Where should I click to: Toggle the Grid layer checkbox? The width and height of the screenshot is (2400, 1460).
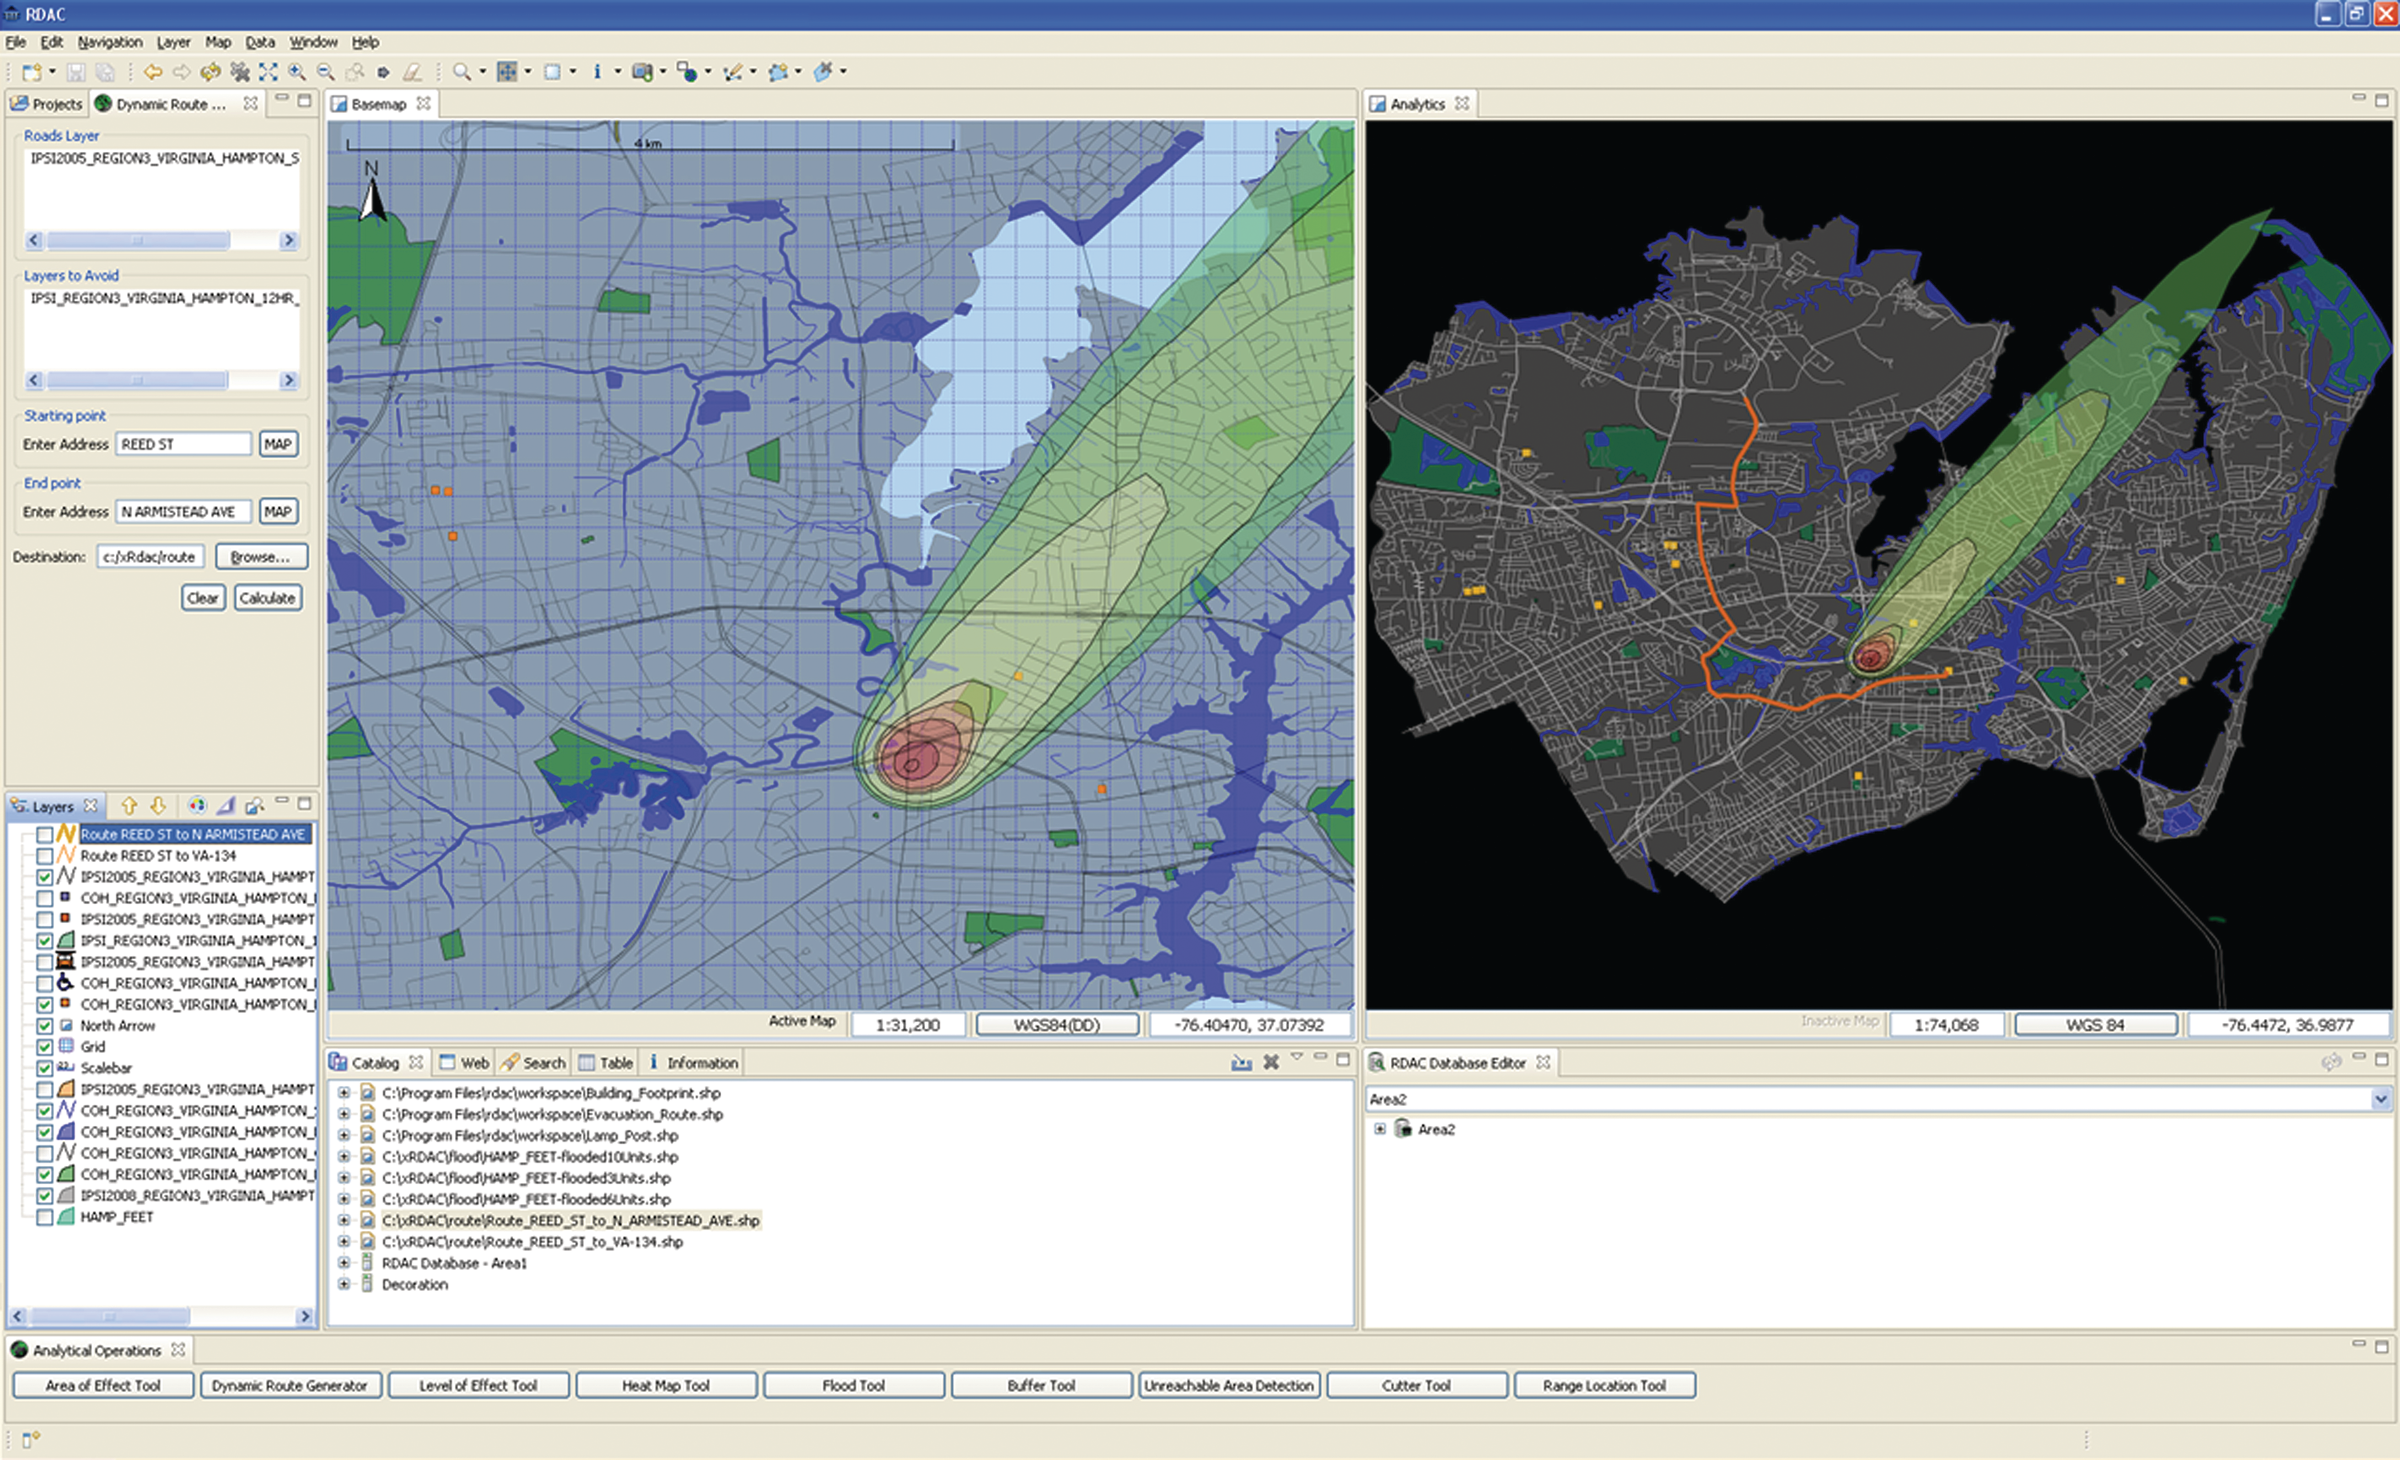coord(44,1047)
